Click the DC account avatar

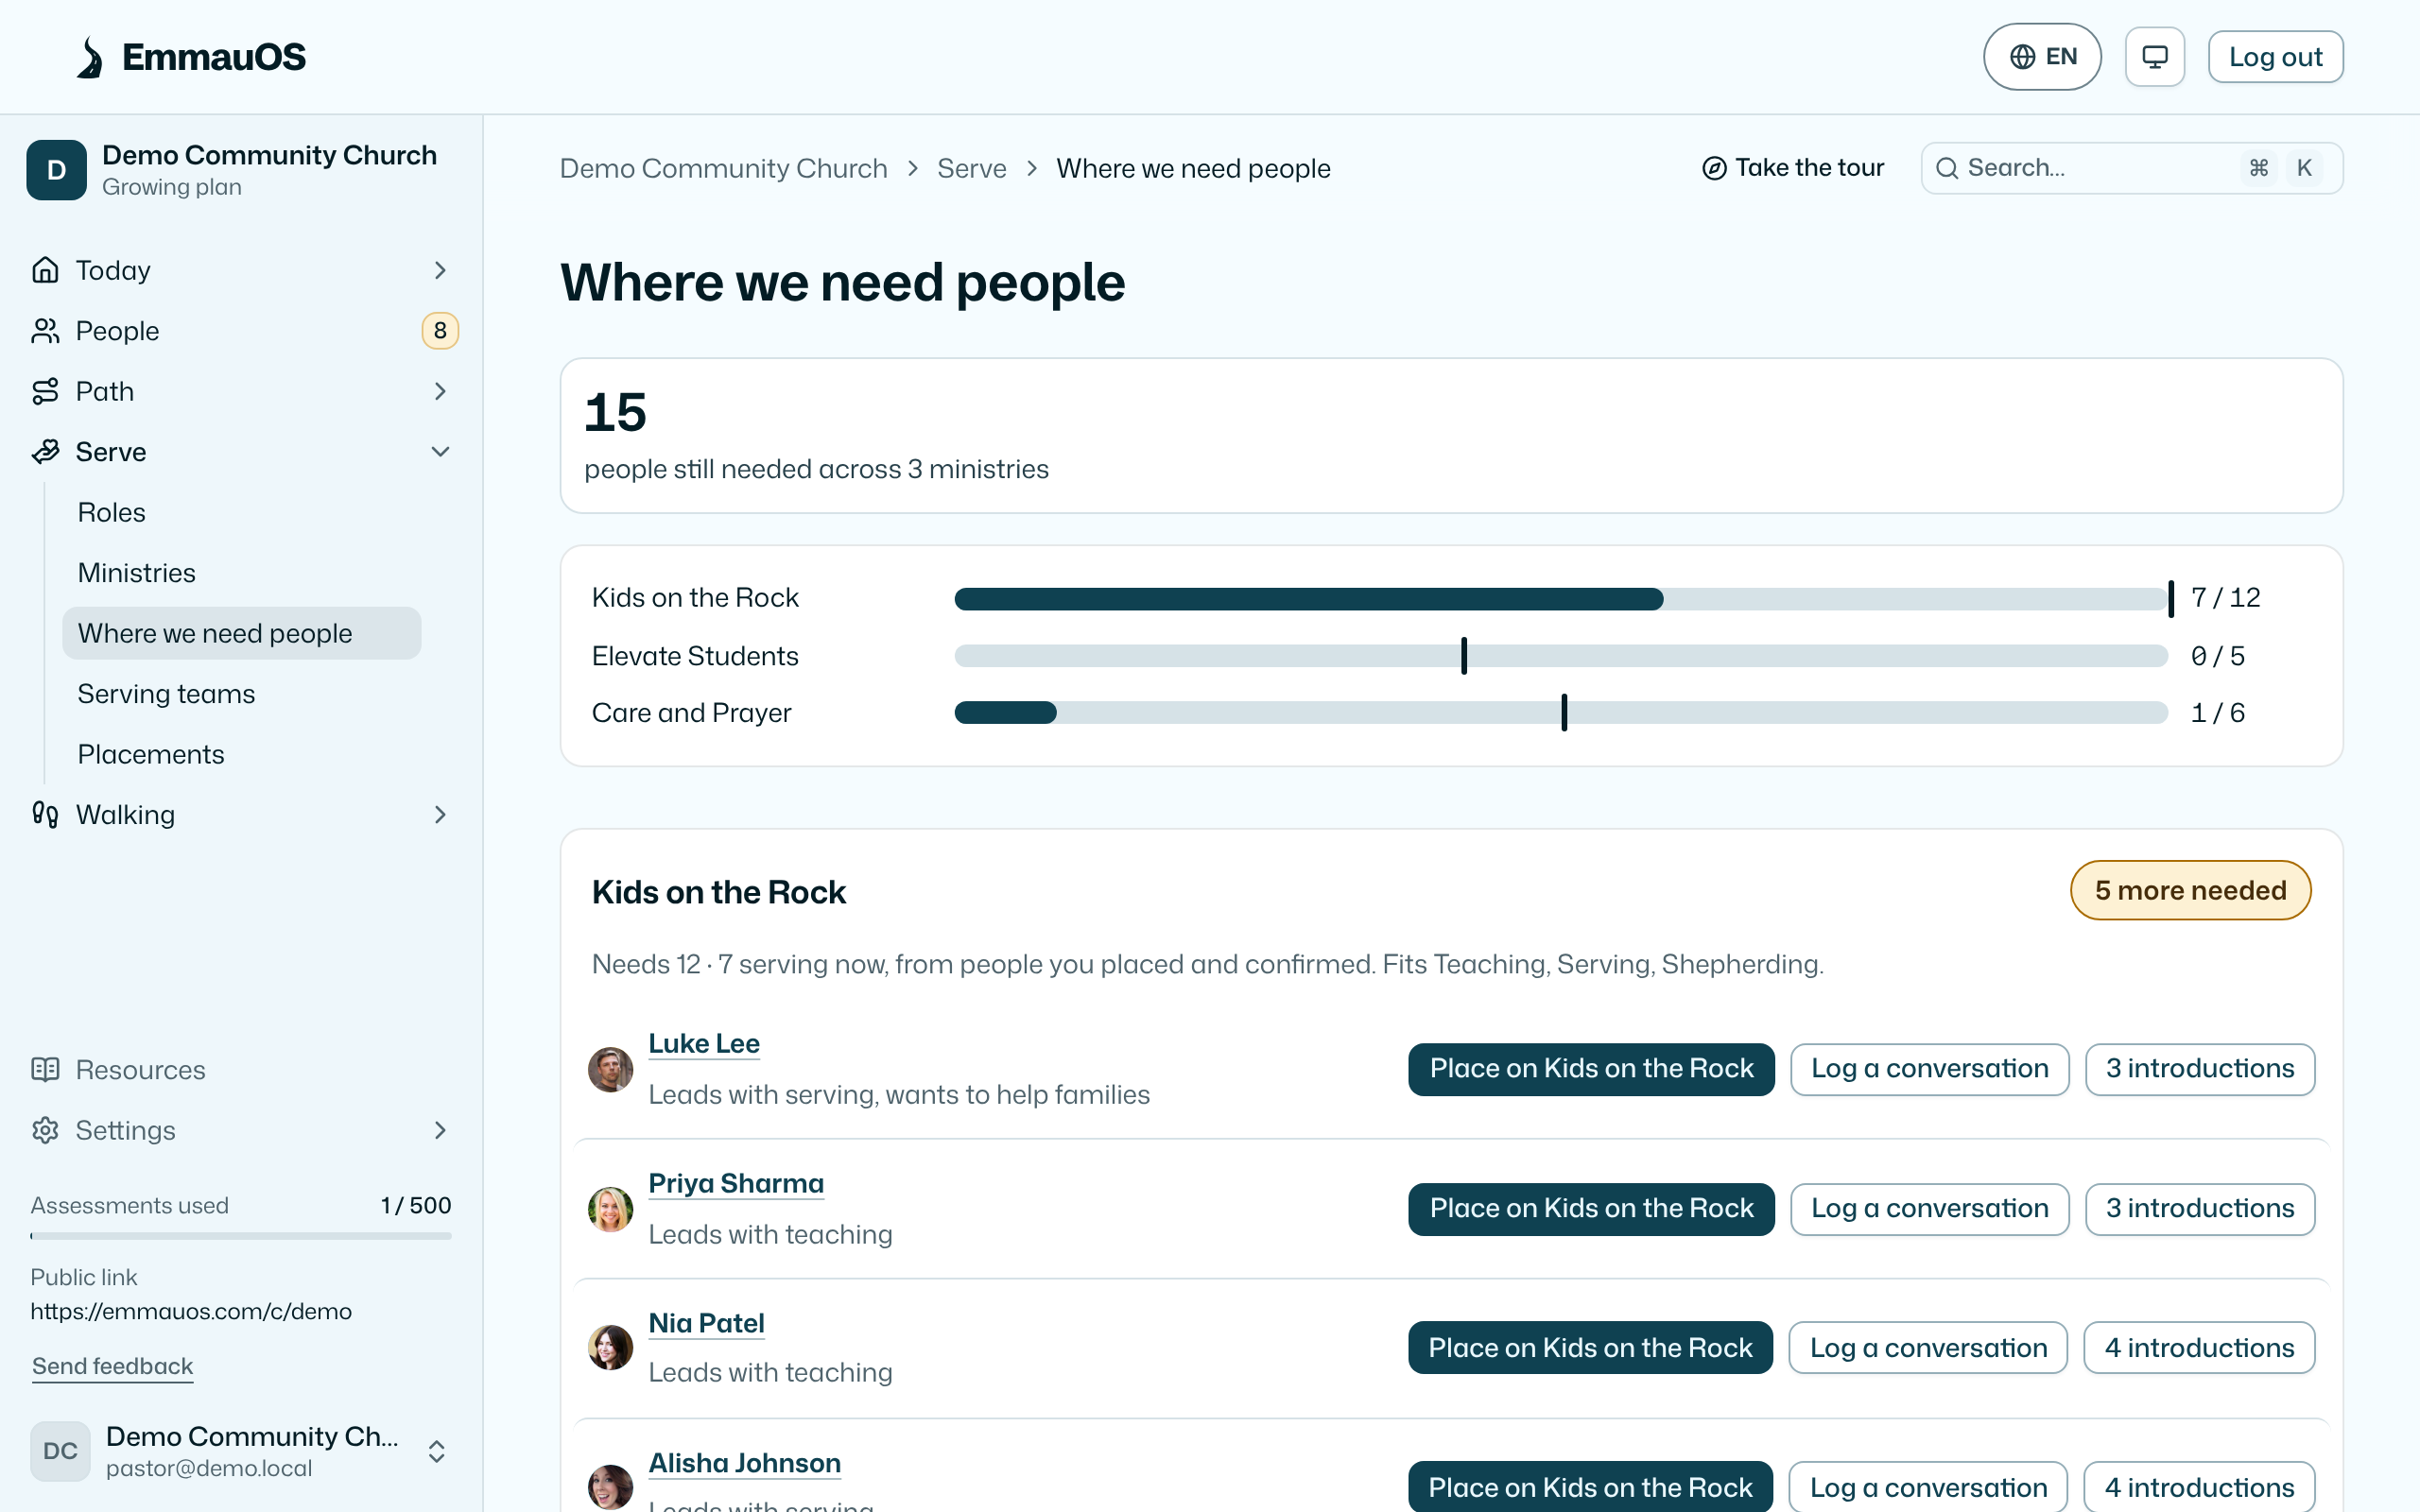(60, 1451)
